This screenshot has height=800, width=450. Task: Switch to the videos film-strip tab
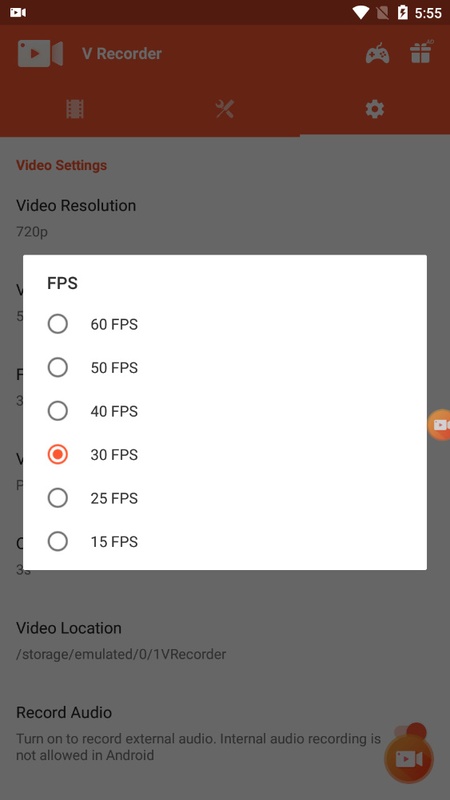tap(75, 109)
